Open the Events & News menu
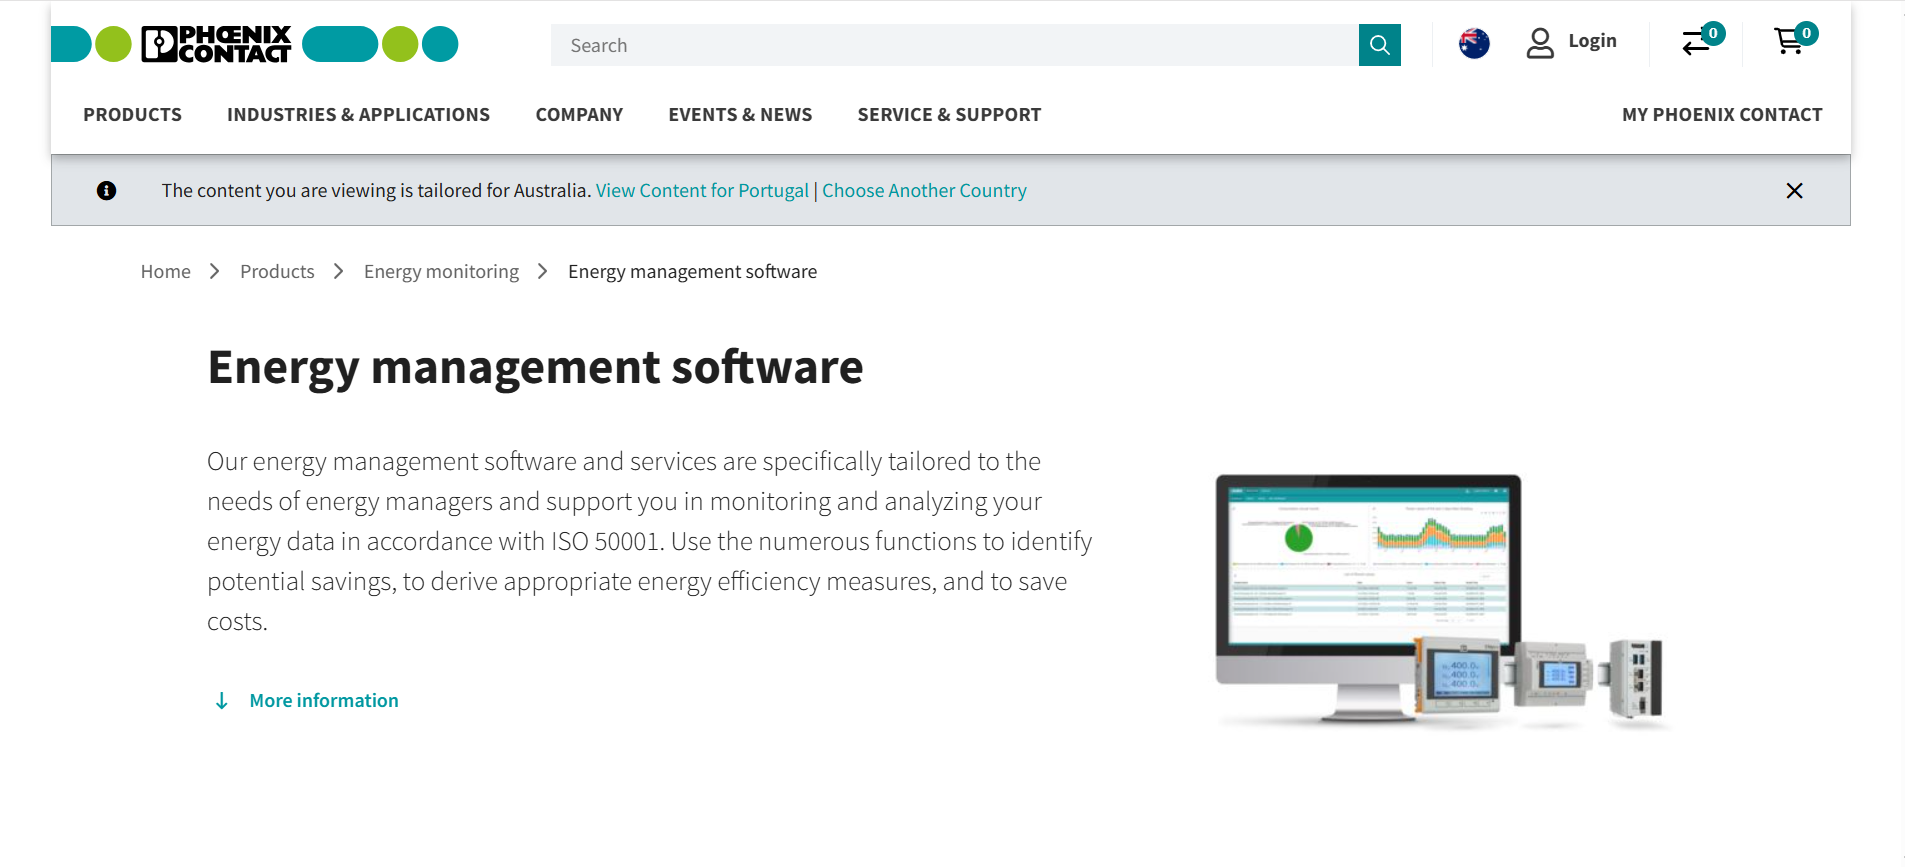The height and width of the screenshot is (867, 1905). coord(740,115)
